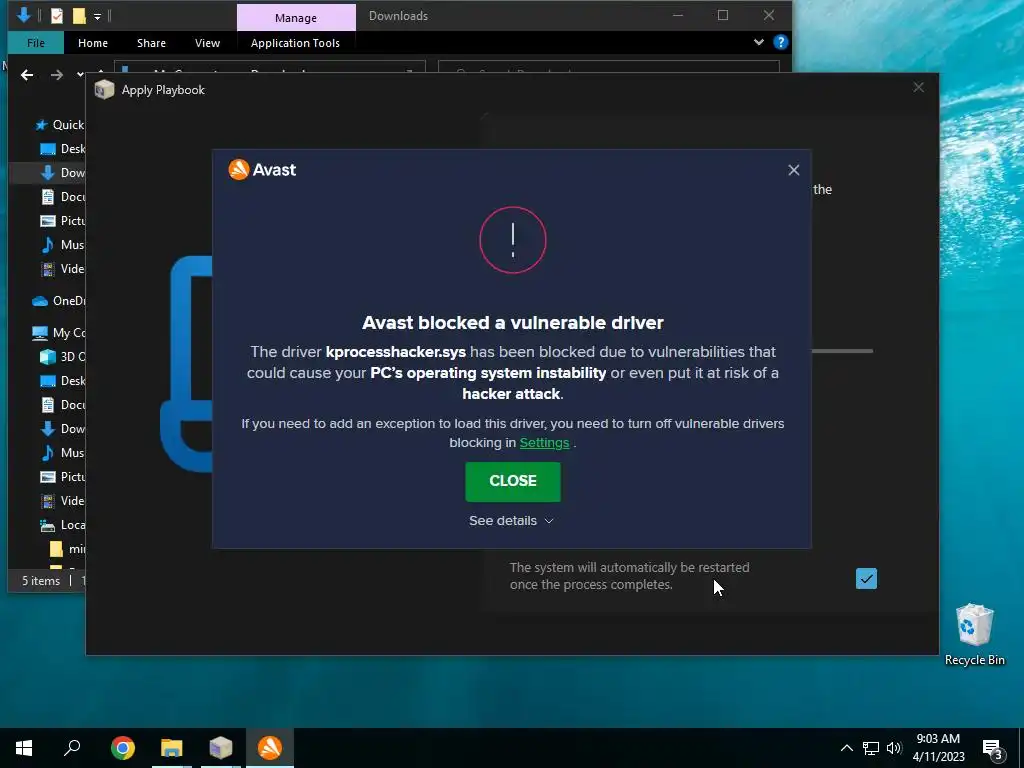This screenshot has width=1024, height=768.
Task: Select the Manage contextual tab
Action: [x=296, y=18]
